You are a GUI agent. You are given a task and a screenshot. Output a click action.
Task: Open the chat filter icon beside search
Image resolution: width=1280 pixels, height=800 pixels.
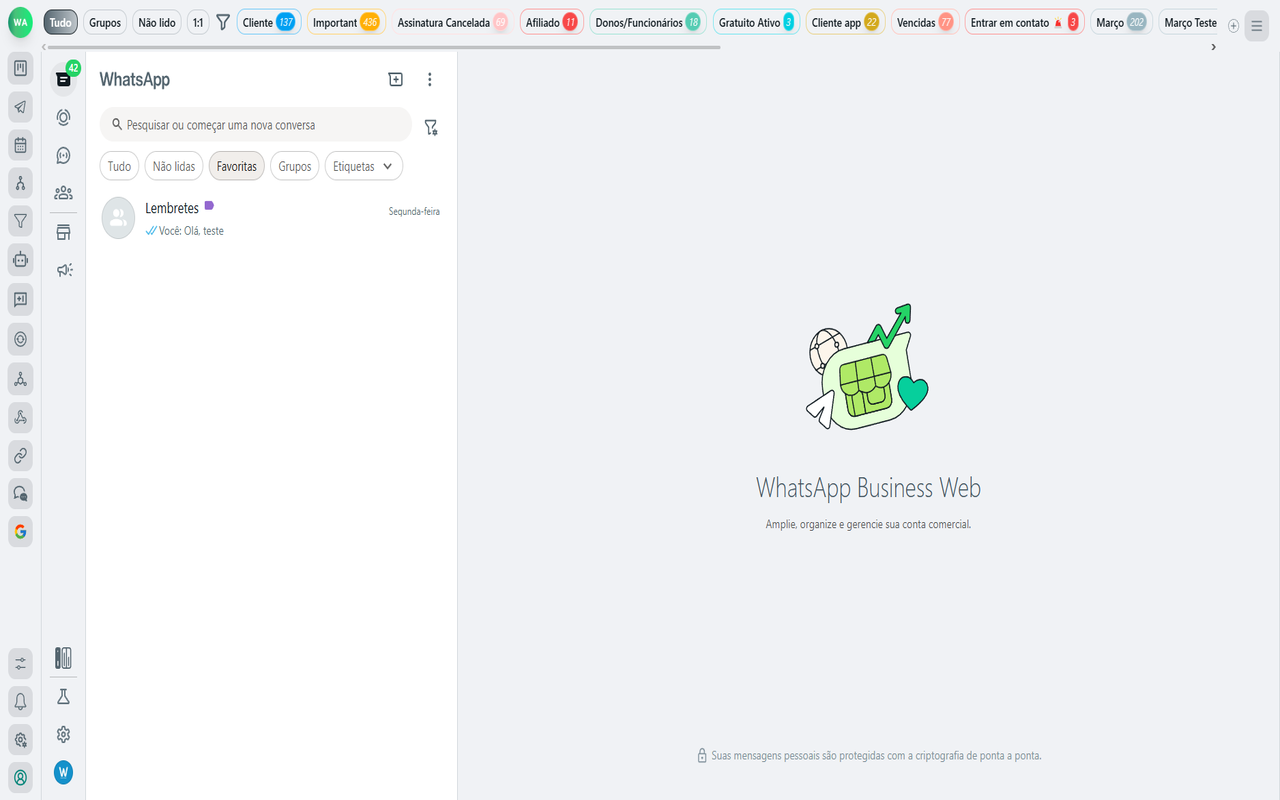pos(431,127)
